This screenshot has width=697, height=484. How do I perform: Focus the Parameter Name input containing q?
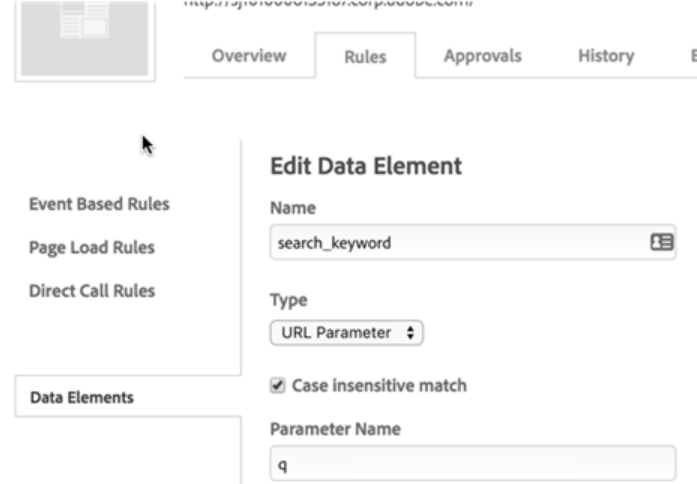[x=472, y=463]
